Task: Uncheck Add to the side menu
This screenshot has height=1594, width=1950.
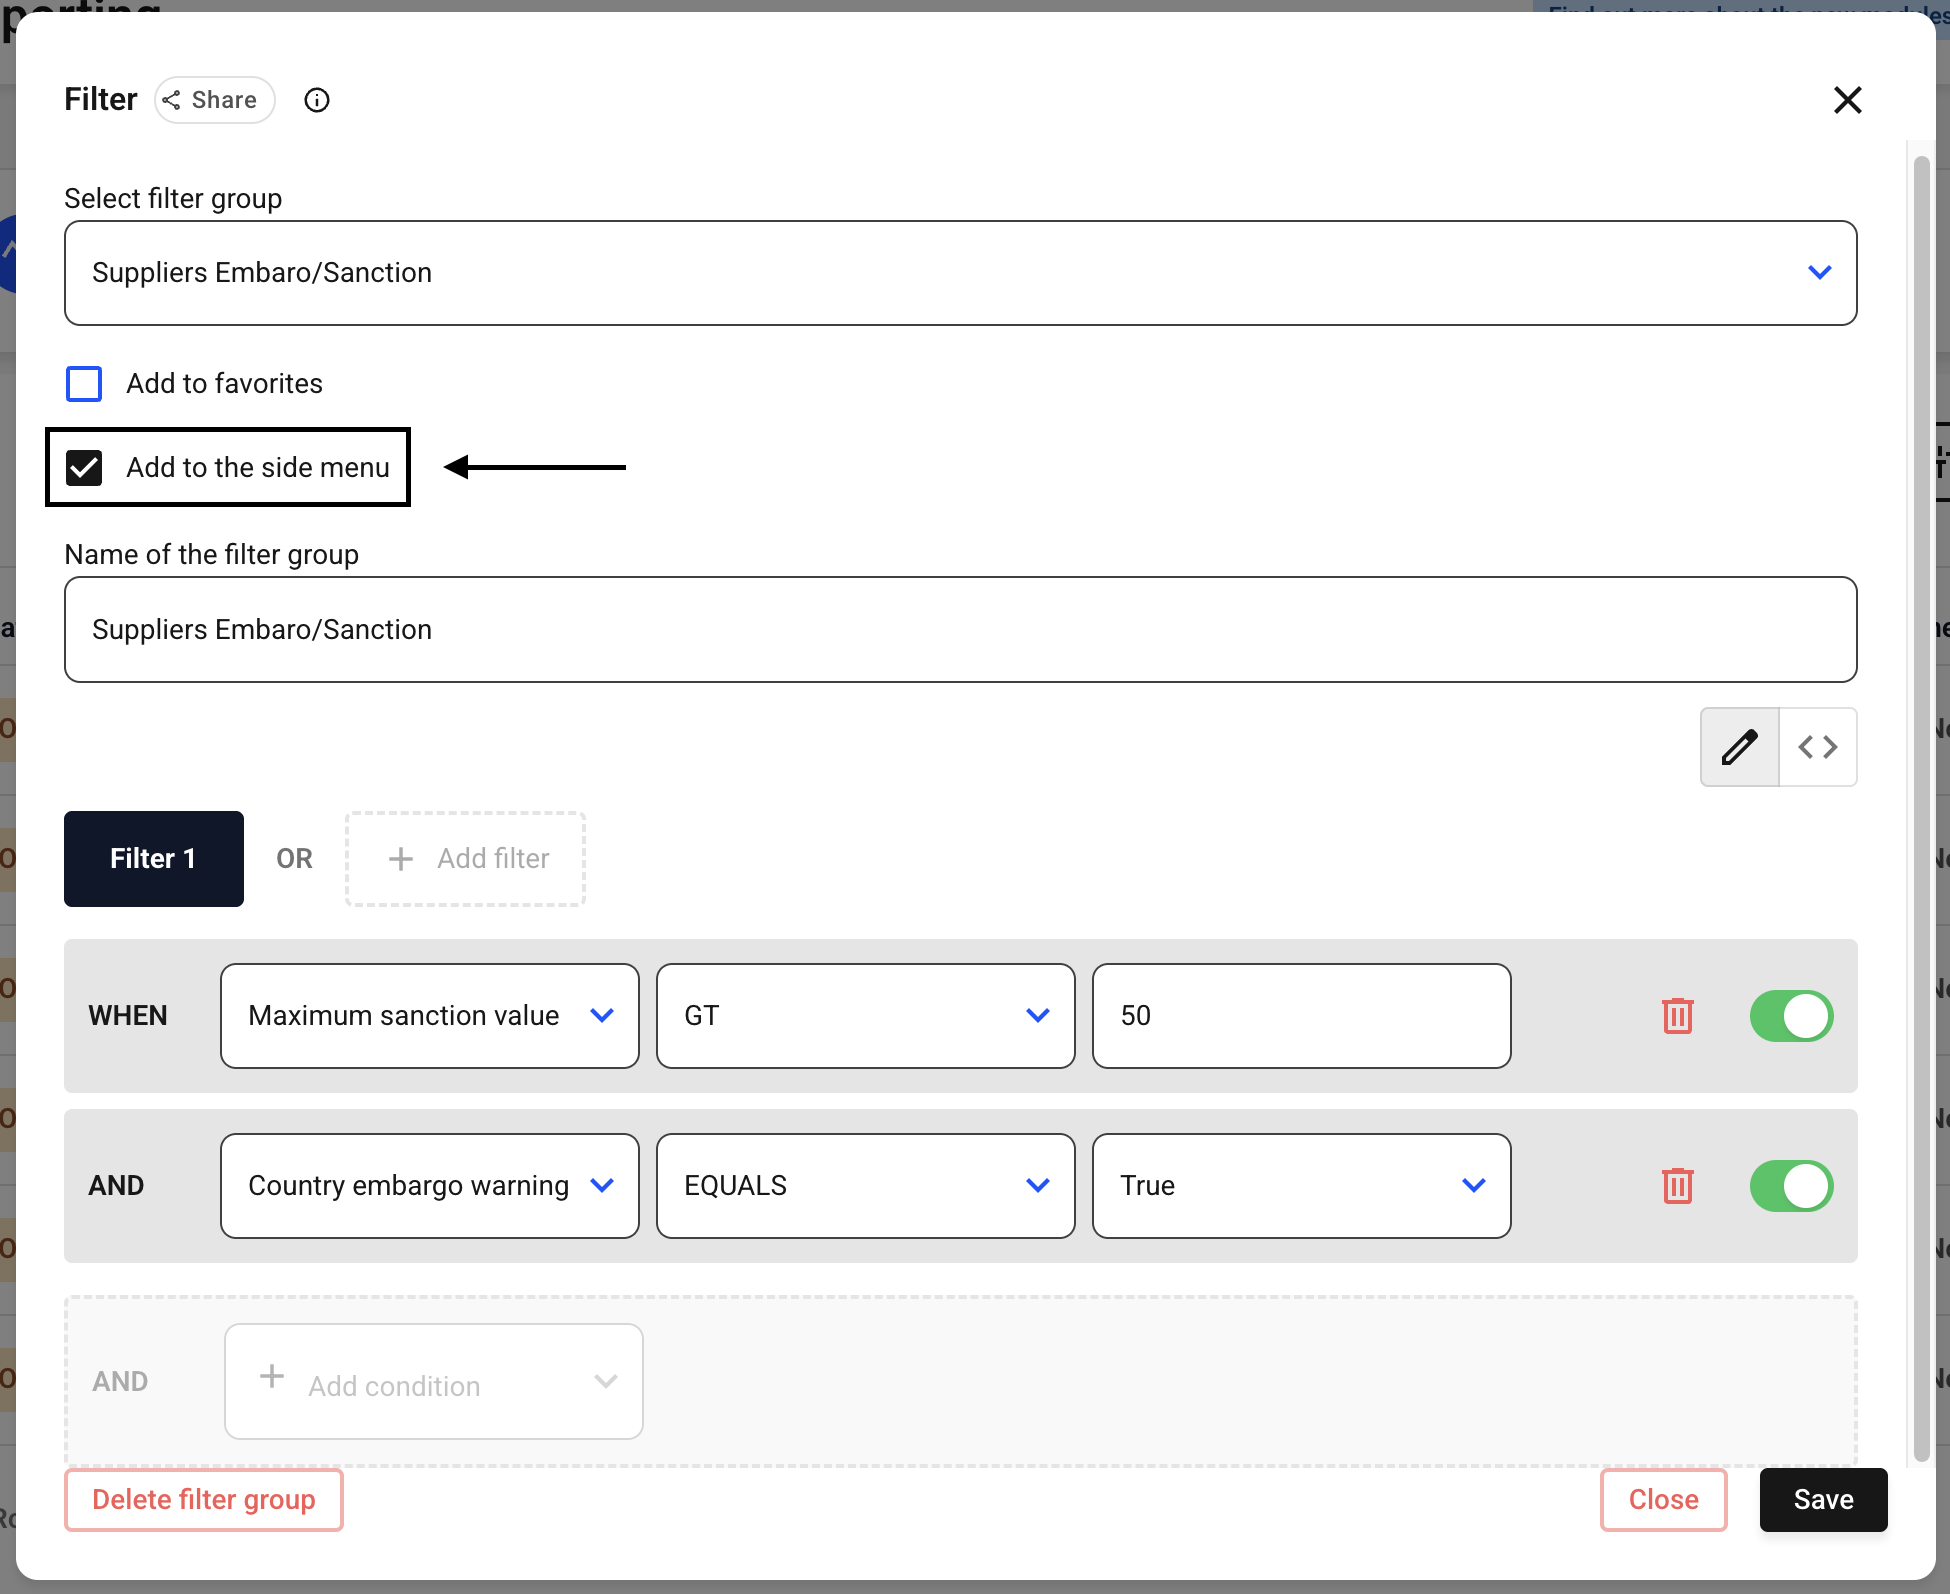Action: point(84,468)
